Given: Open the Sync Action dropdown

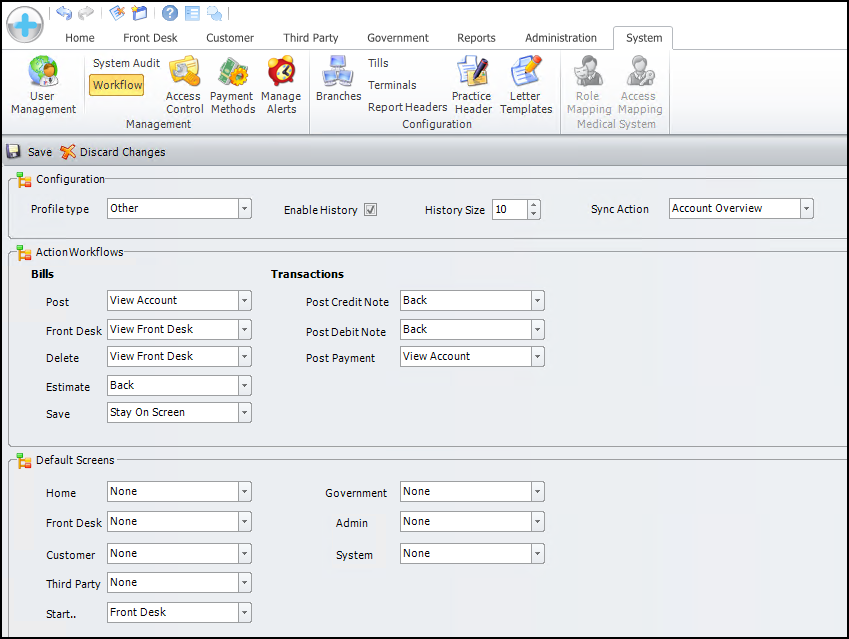Looking at the screenshot, I should pos(806,209).
